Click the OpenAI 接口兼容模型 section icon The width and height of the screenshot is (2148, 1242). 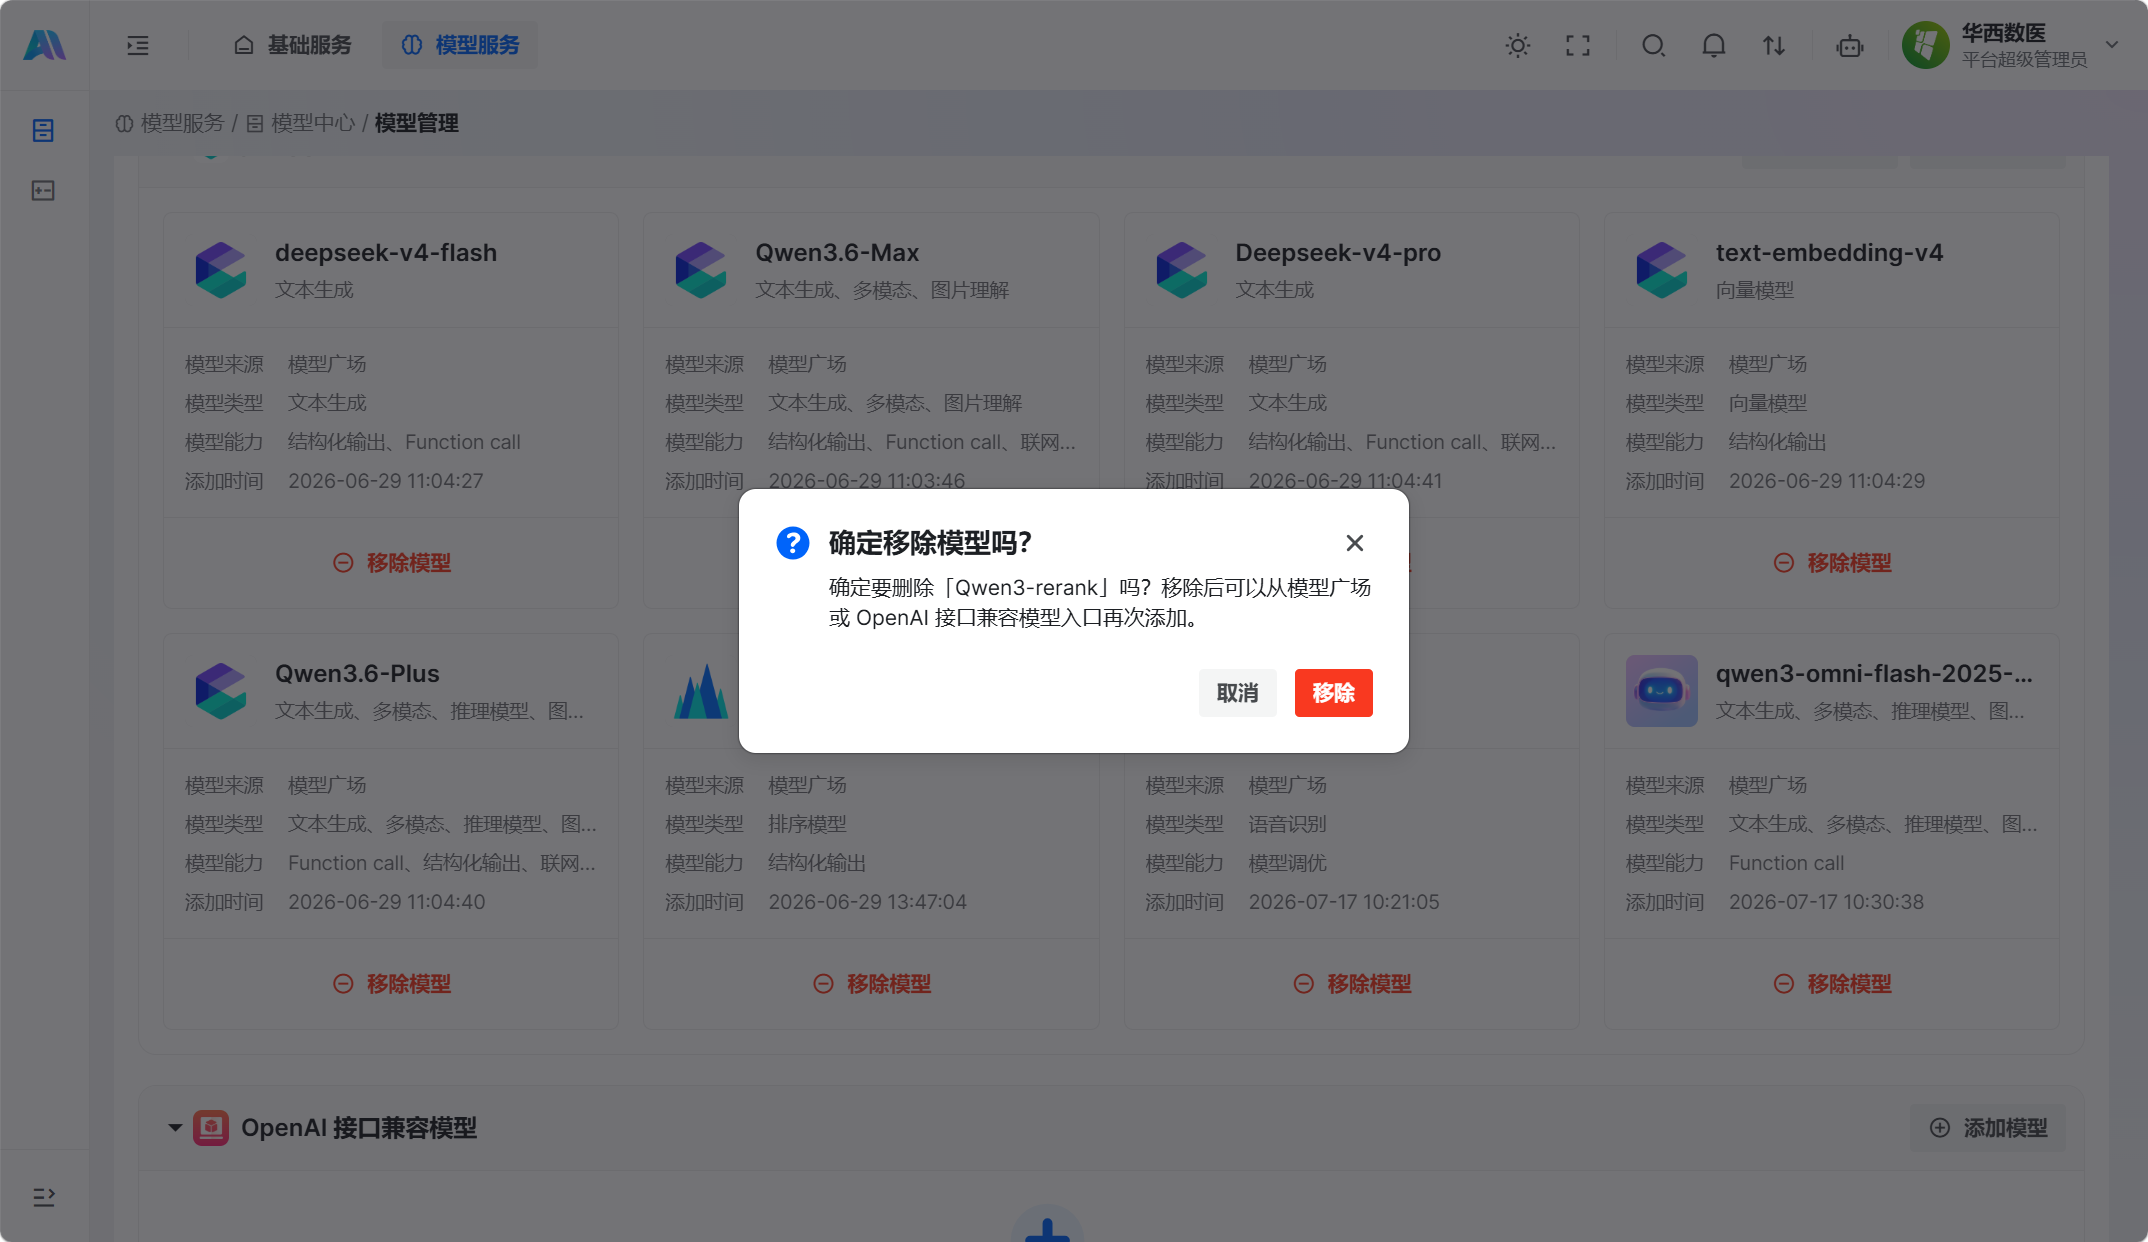pos(211,1128)
